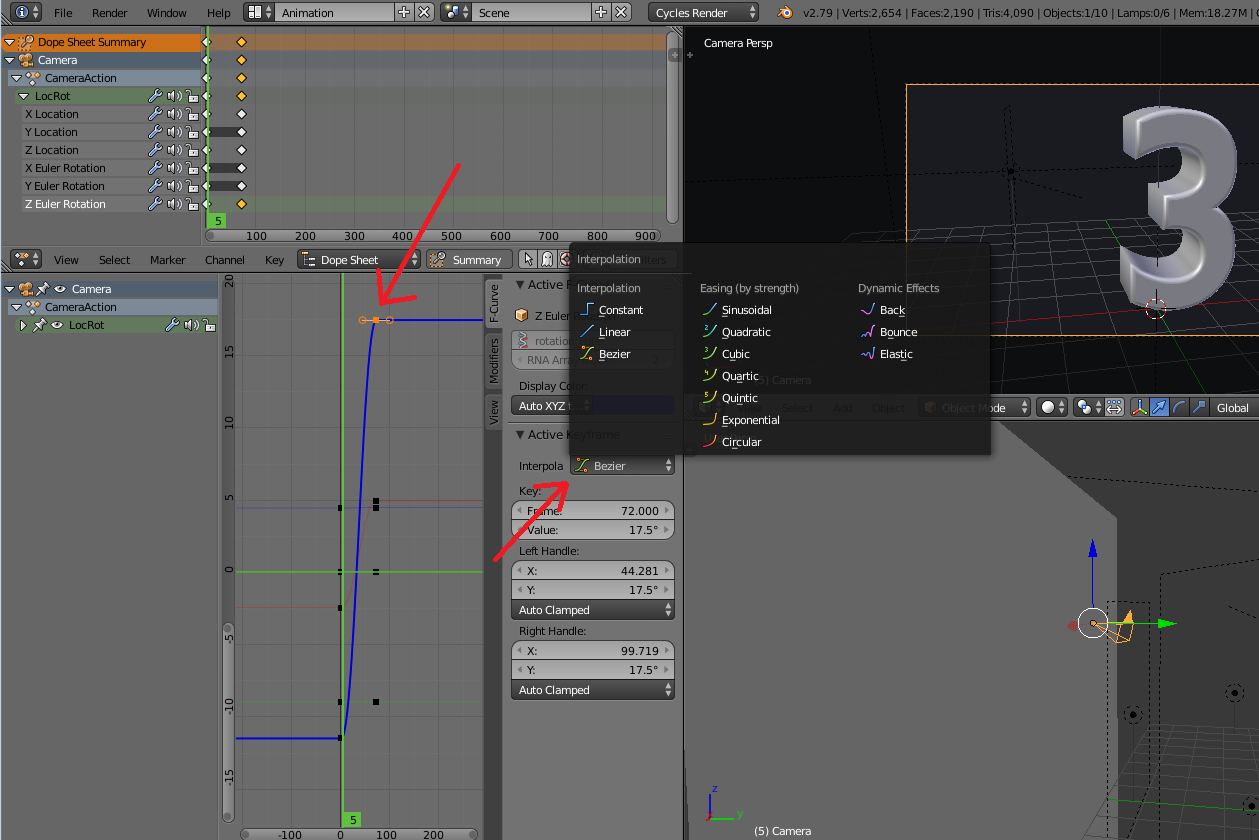Screen dimensions: 1259x840
Task: Delete the current Scene
Action: 621,13
